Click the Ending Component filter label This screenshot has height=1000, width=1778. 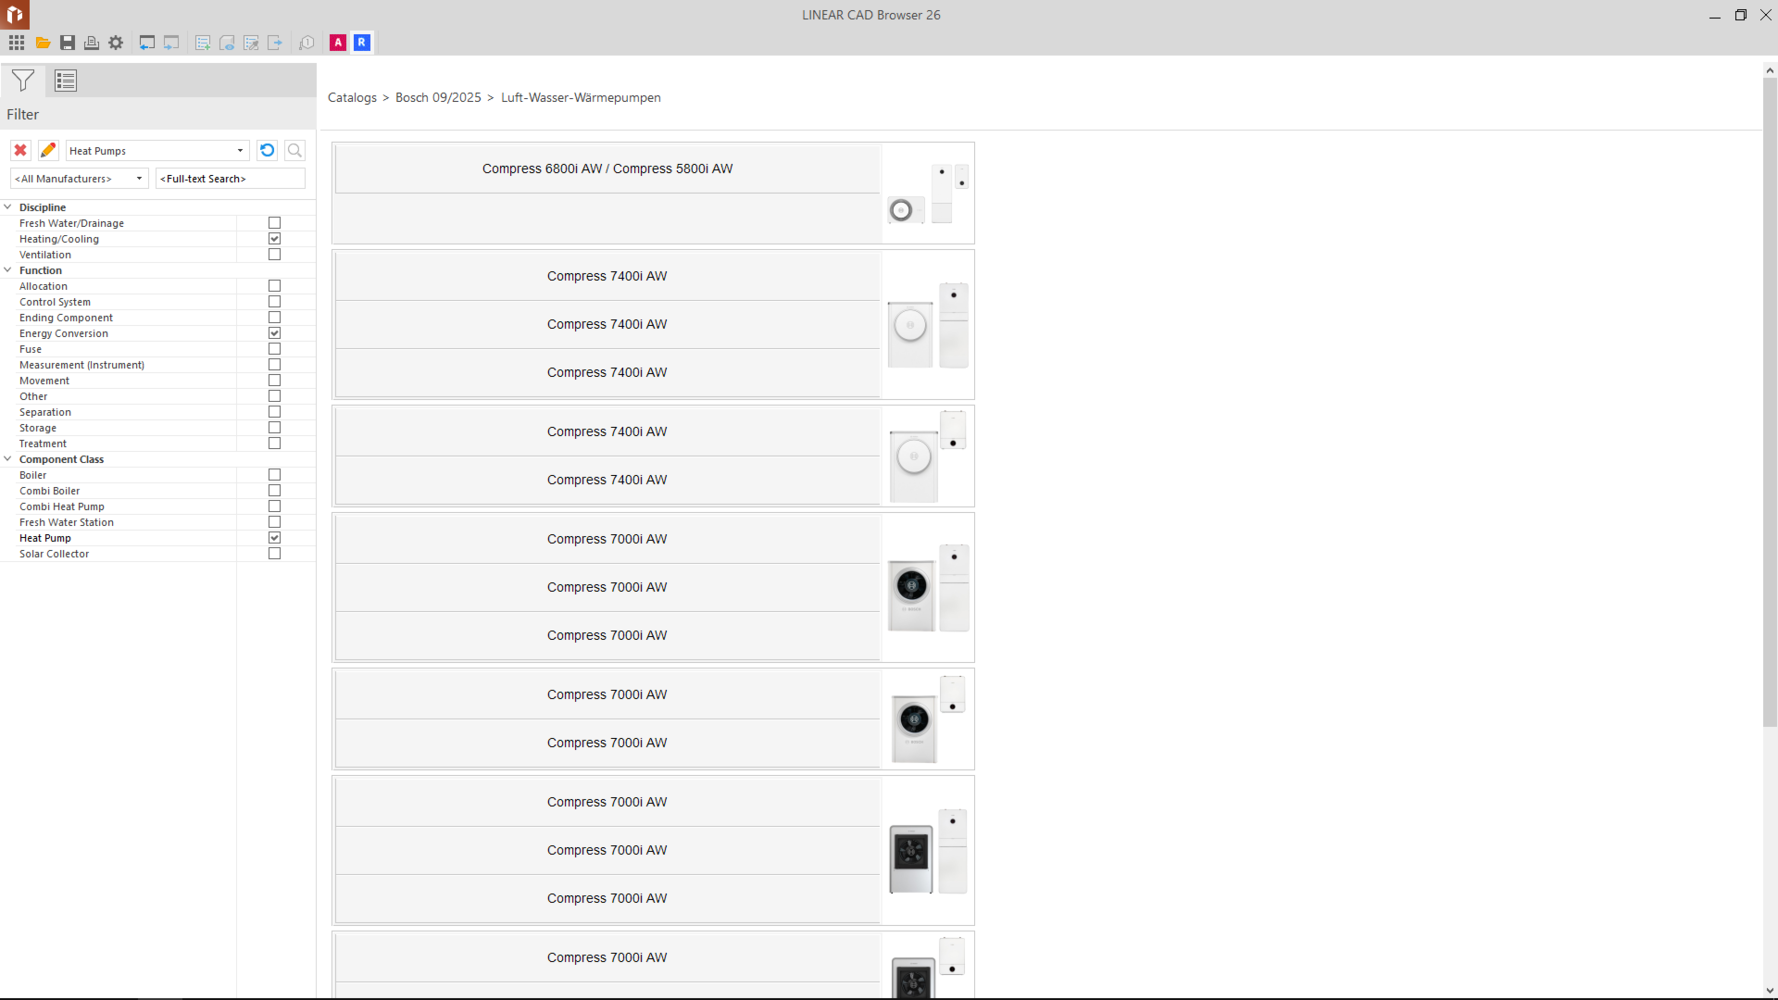click(66, 318)
